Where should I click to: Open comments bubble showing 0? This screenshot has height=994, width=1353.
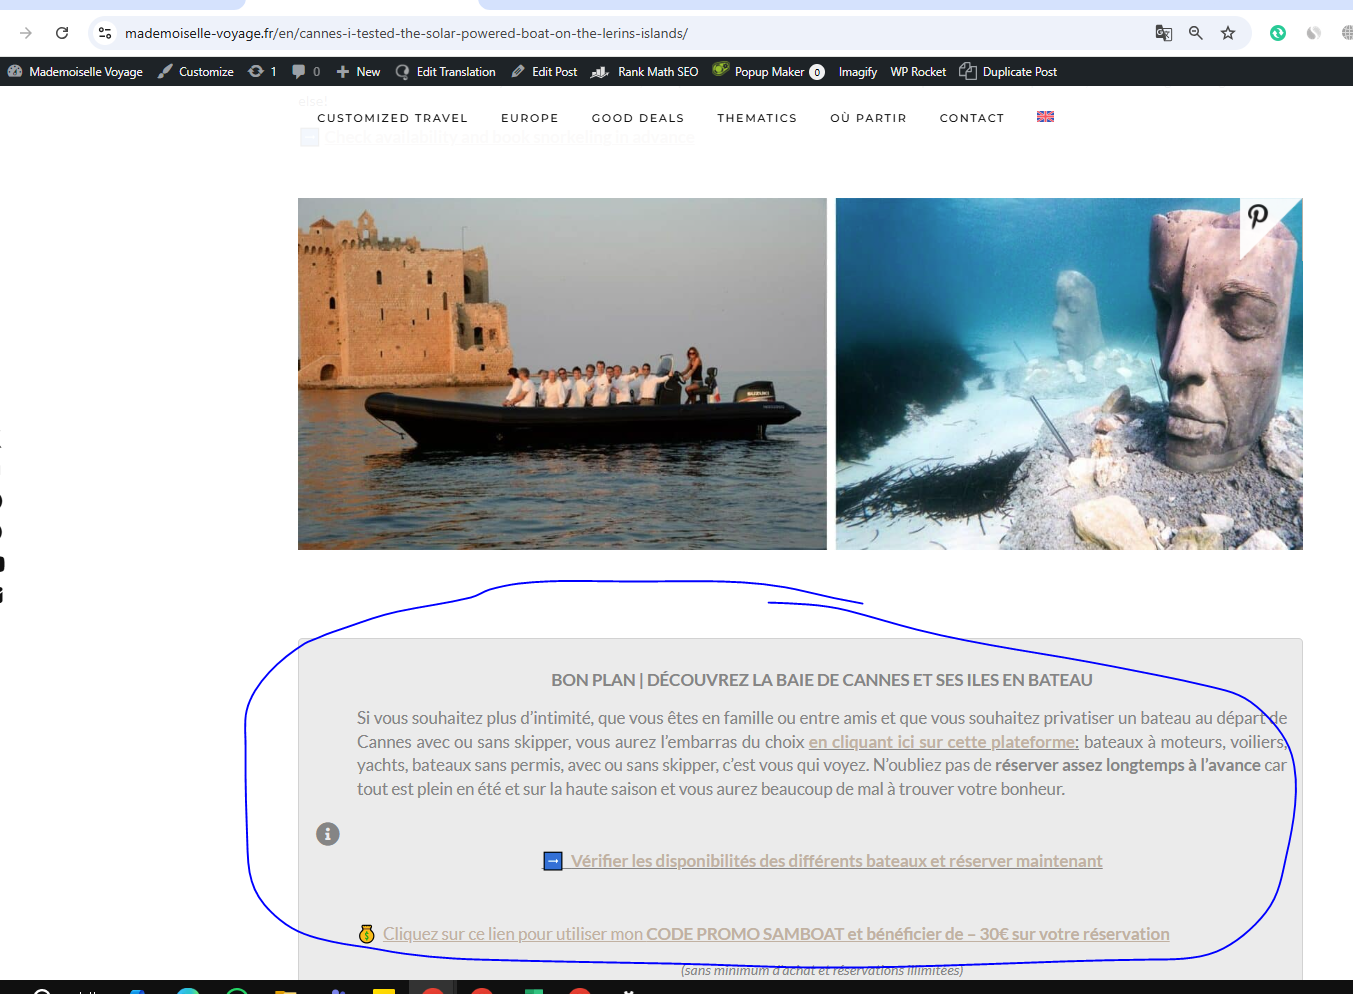306,72
